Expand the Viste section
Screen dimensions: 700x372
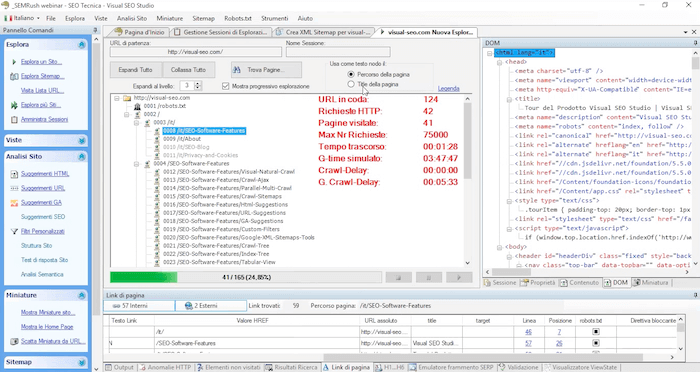tap(82, 141)
